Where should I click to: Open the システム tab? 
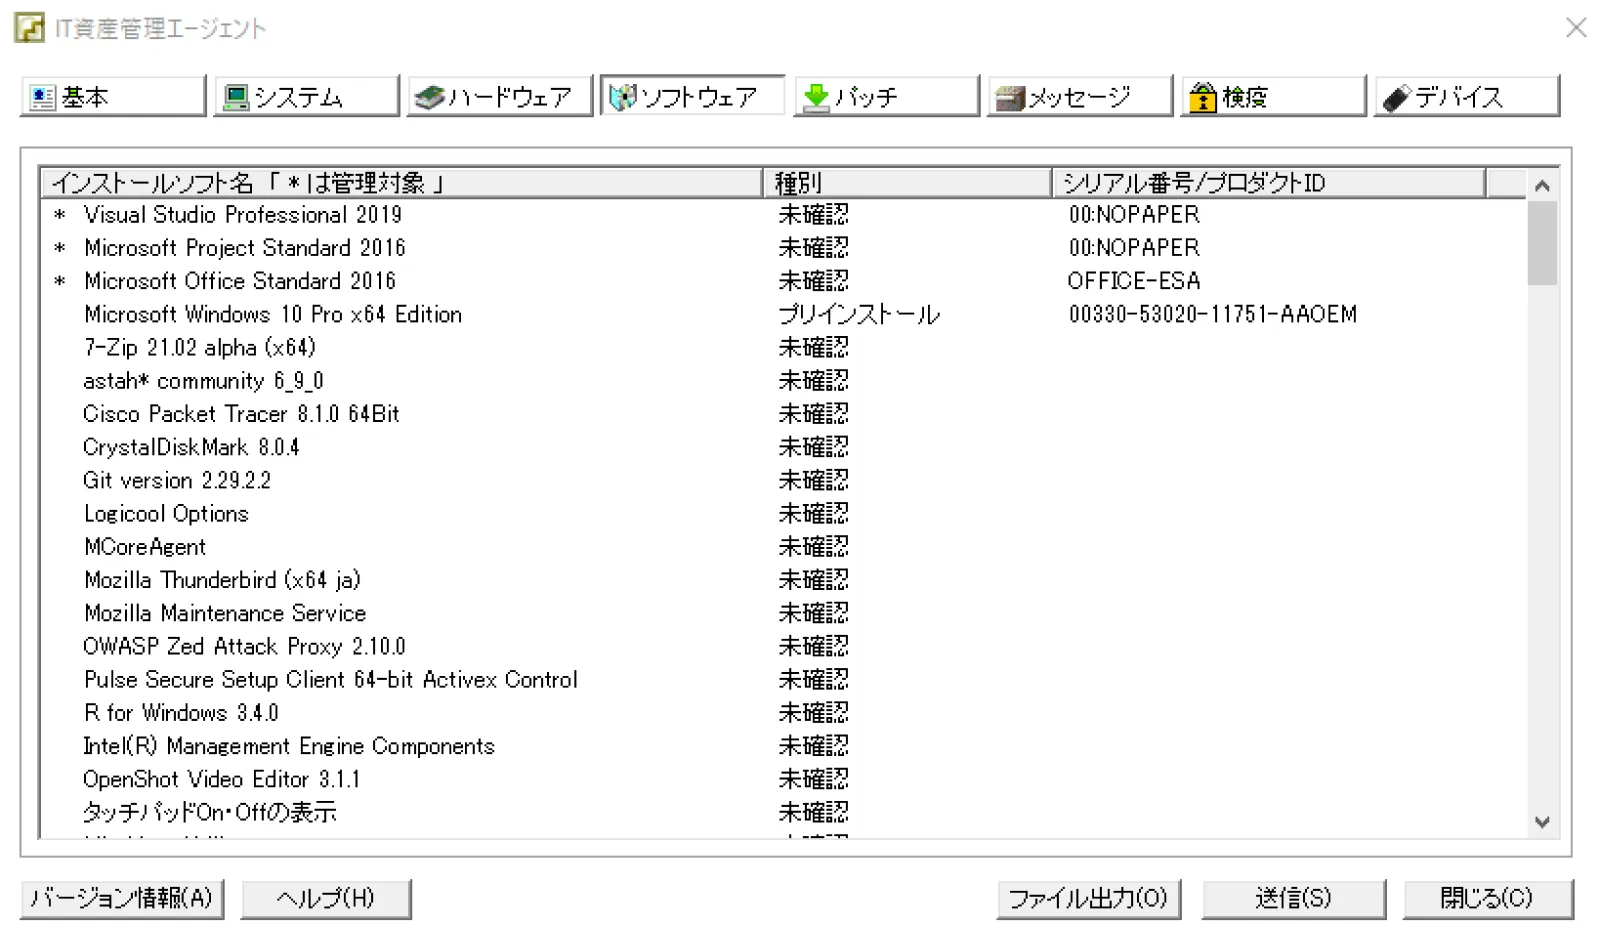(306, 96)
